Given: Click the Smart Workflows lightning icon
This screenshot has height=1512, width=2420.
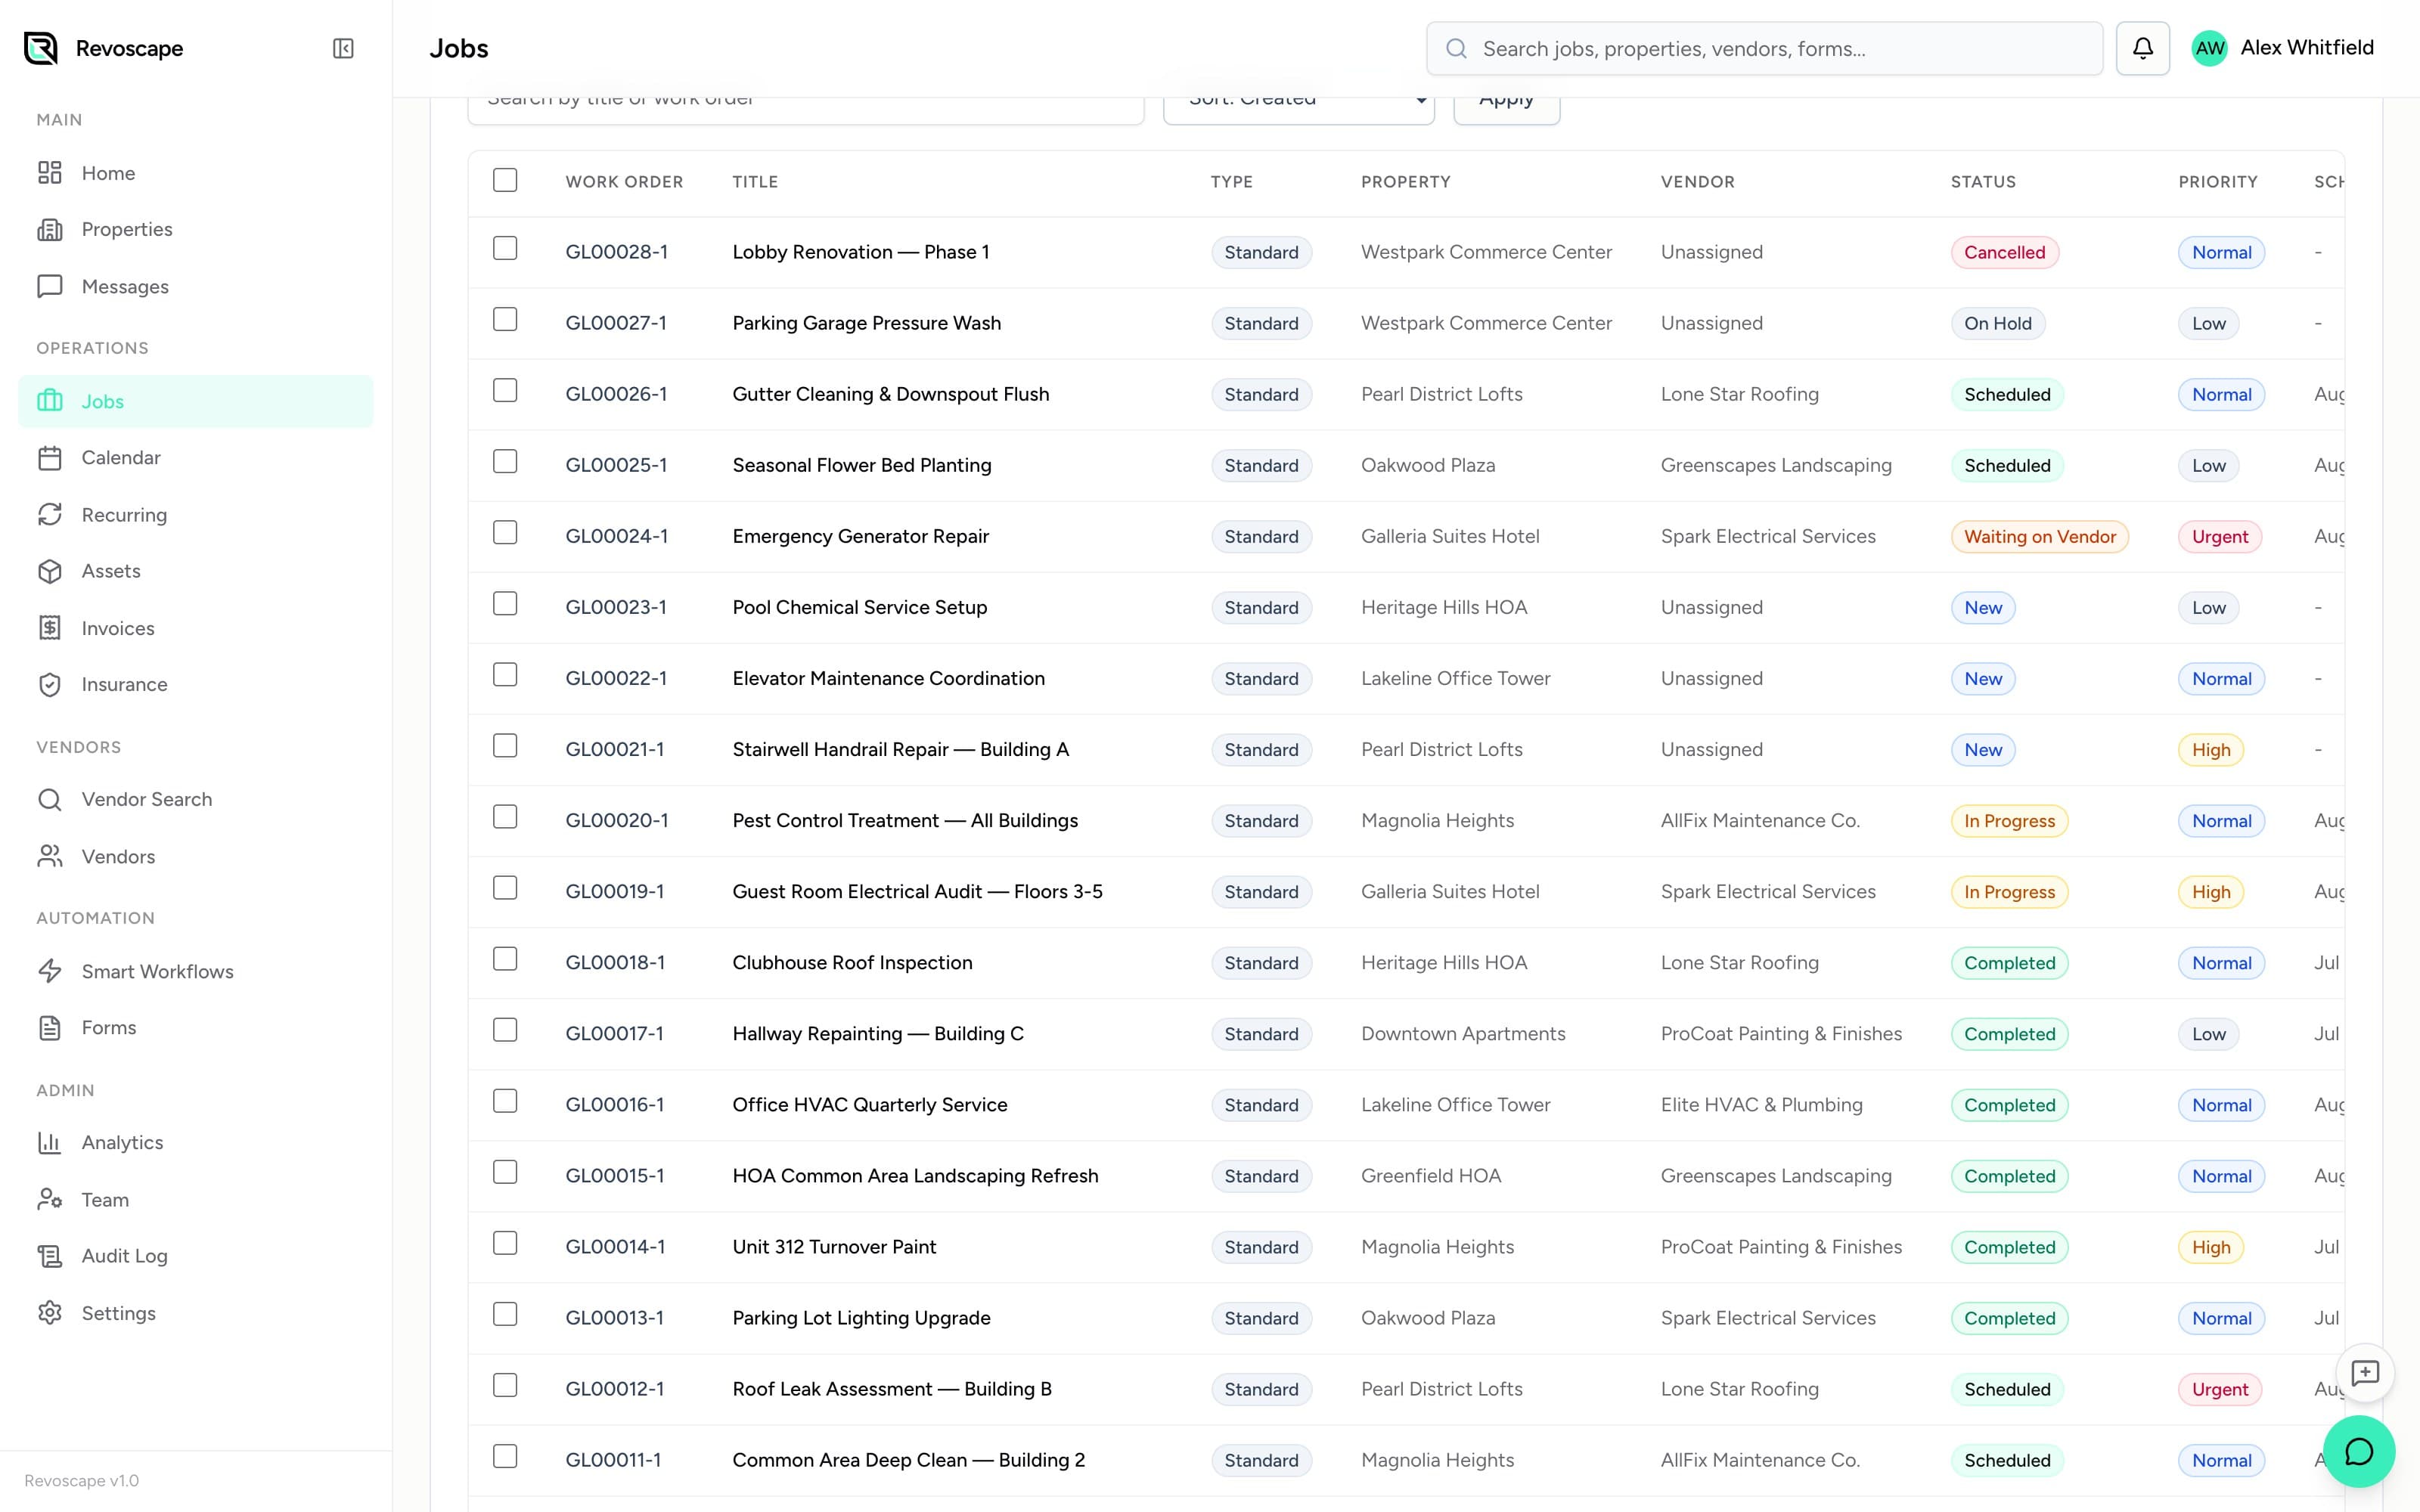Looking at the screenshot, I should (50, 971).
